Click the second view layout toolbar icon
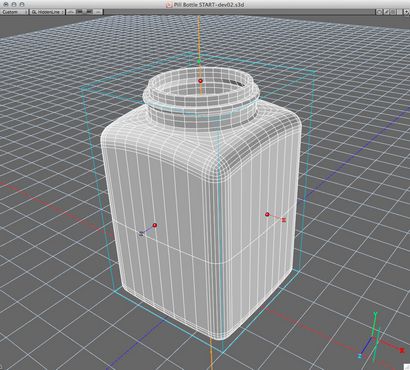 point(80,12)
